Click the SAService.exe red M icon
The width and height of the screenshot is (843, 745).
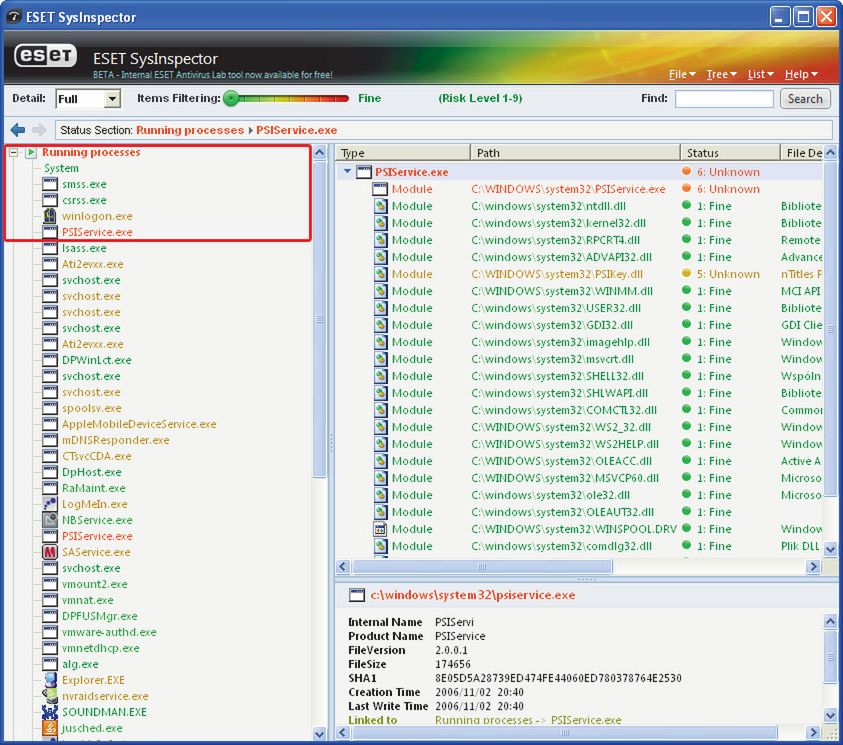click(x=50, y=552)
